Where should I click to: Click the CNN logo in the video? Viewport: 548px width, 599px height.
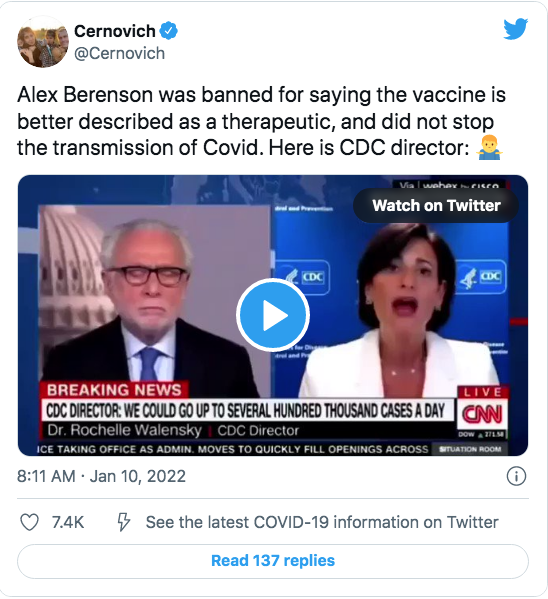tap(483, 414)
